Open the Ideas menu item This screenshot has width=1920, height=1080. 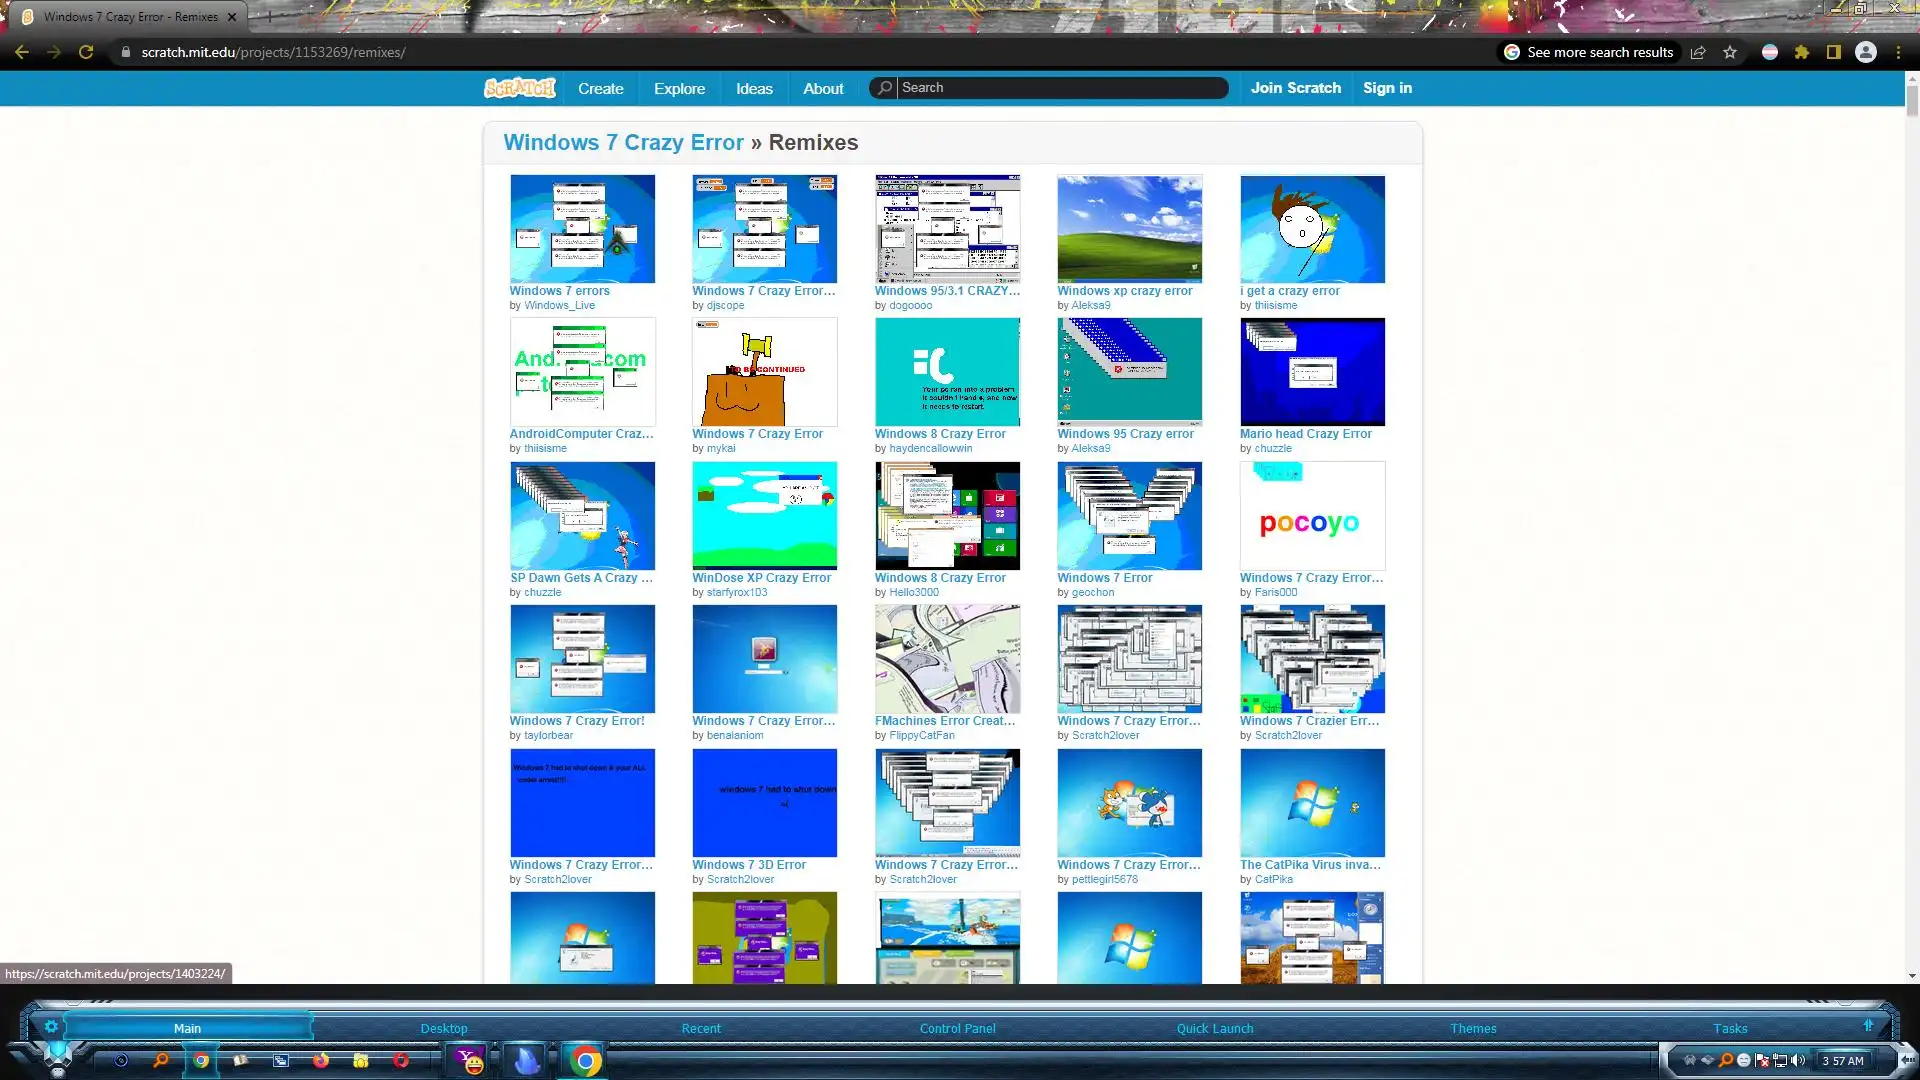coord(754,88)
